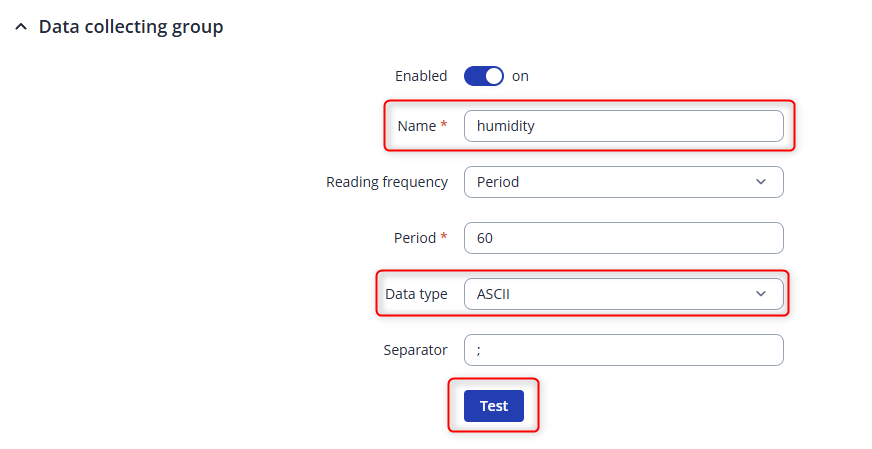Click the Data collecting group heading
The image size is (872, 449).
click(130, 27)
